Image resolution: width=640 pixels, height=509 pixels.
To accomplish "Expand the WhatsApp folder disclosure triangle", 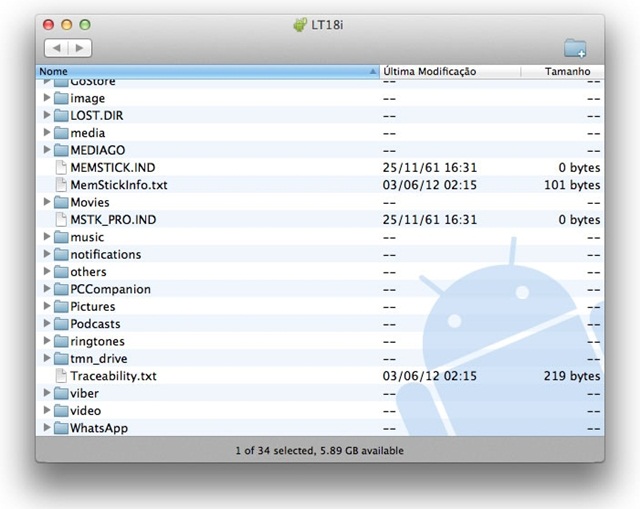I will click(47, 428).
